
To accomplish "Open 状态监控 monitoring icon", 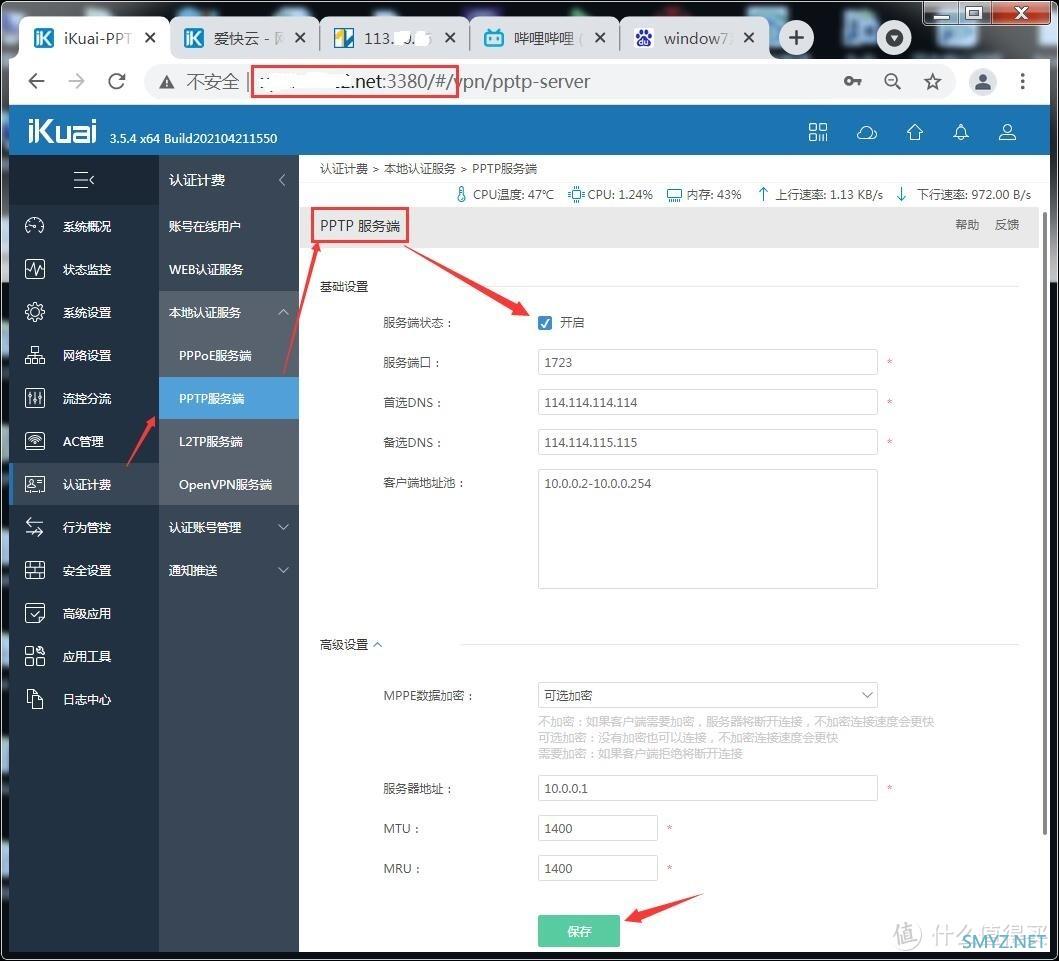I will click(34, 269).
